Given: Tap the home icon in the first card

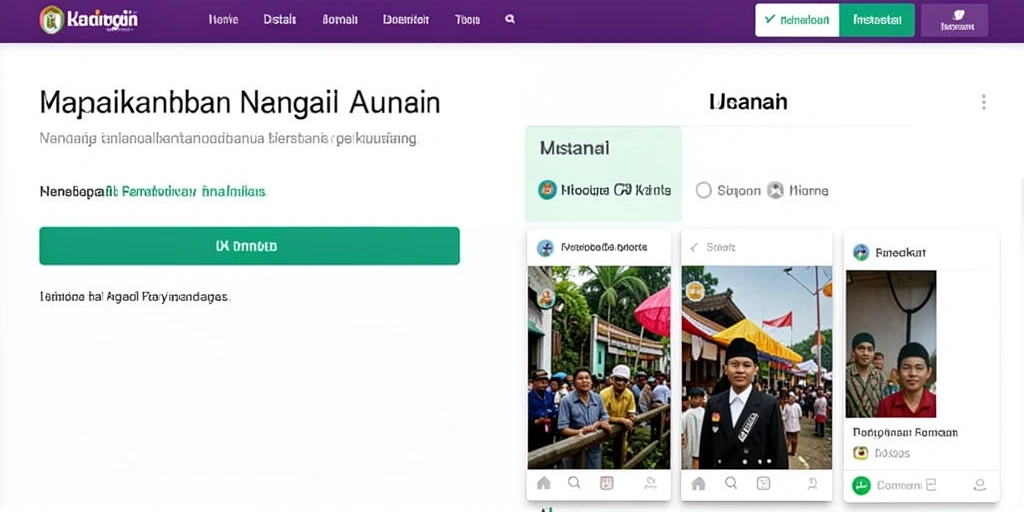Looking at the screenshot, I should click(543, 483).
